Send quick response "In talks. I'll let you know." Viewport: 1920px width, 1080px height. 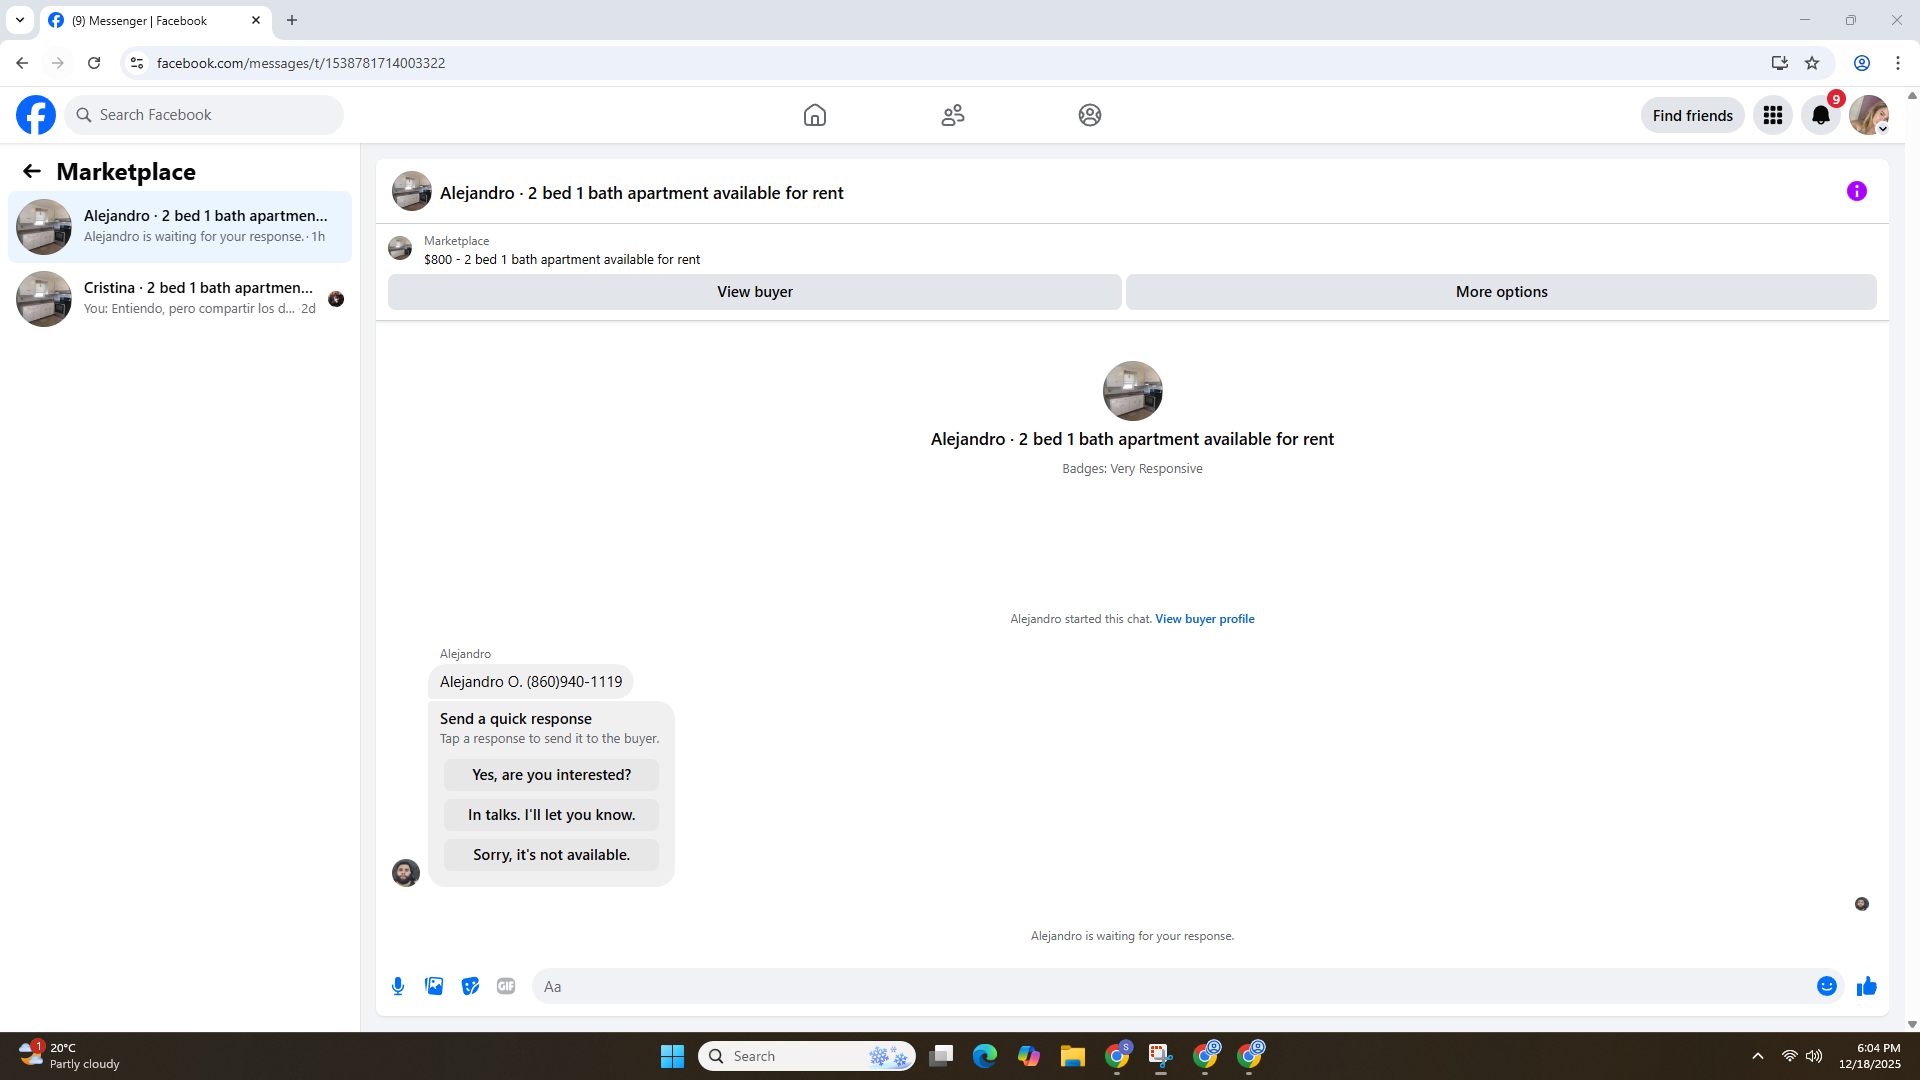pyautogui.click(x=552, y=815)
